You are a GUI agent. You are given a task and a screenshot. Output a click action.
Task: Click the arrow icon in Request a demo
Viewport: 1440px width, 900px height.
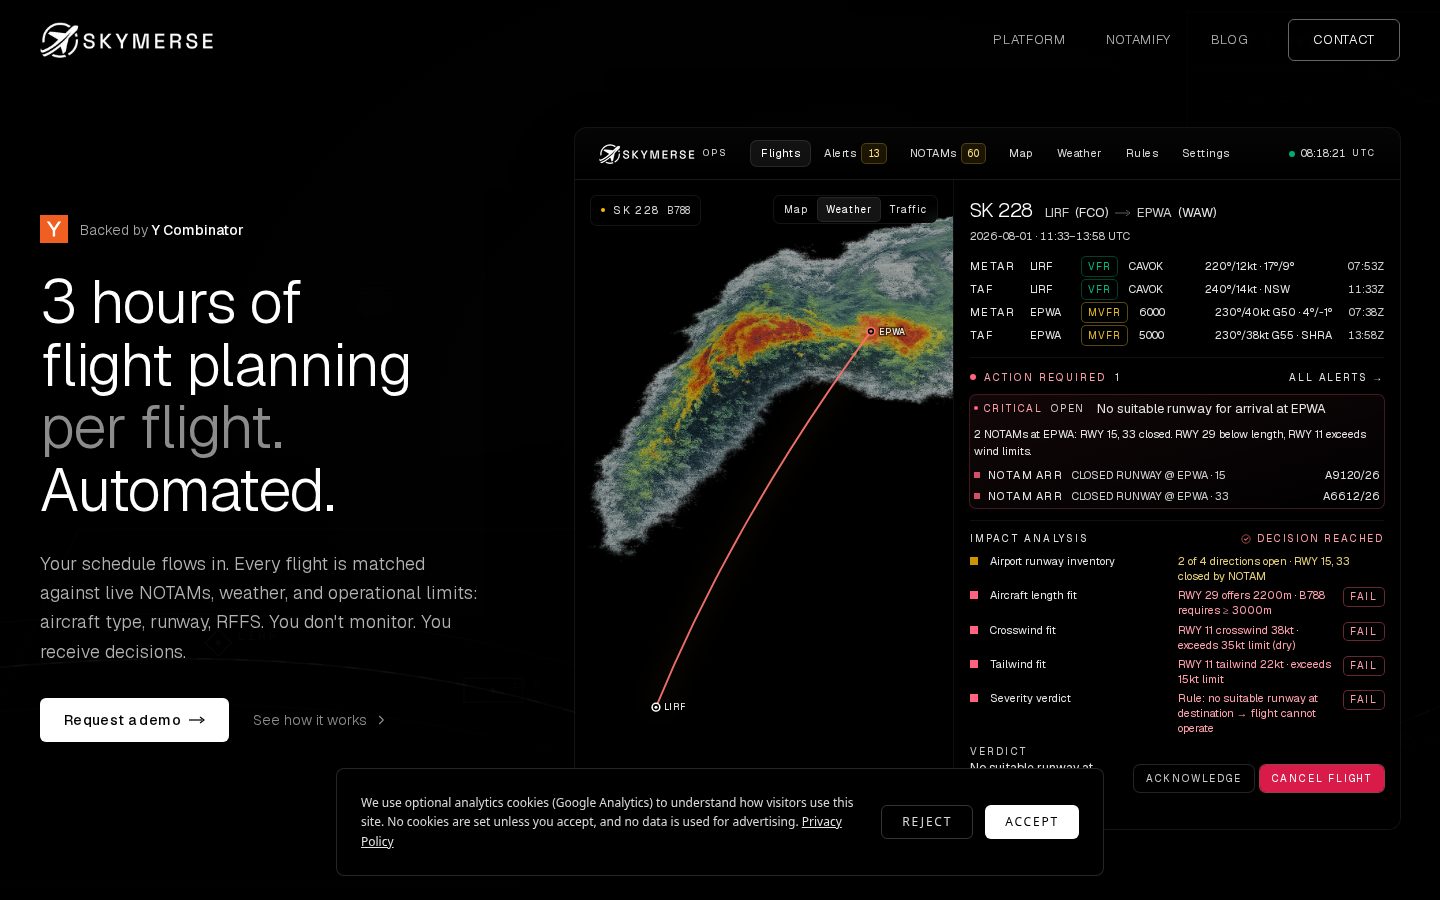pos(197,720)
